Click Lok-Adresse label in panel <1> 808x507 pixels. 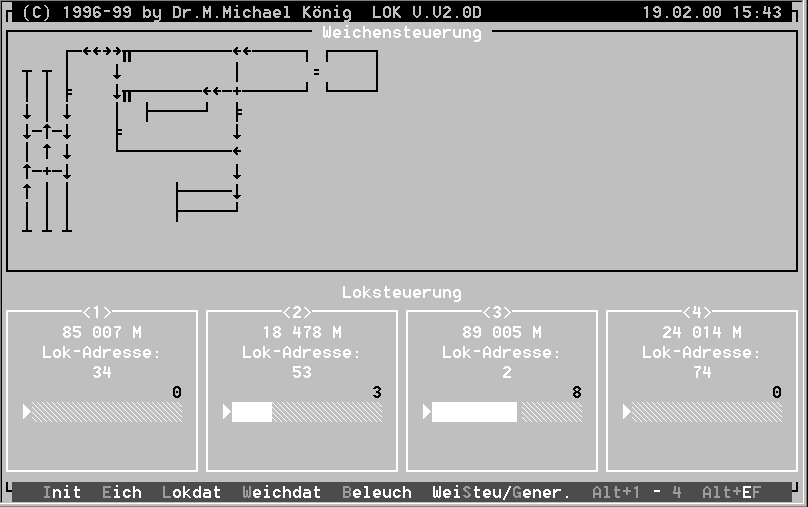pos(102,352)
